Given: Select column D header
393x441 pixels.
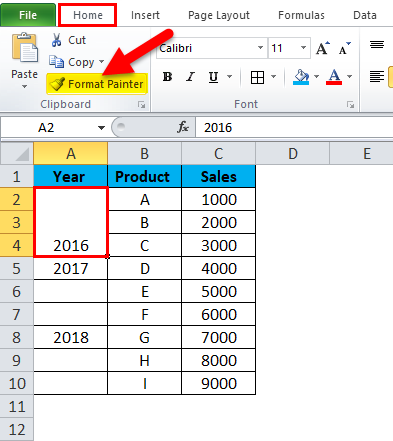Looking at the screenshot, I should (x=293, y=154).
